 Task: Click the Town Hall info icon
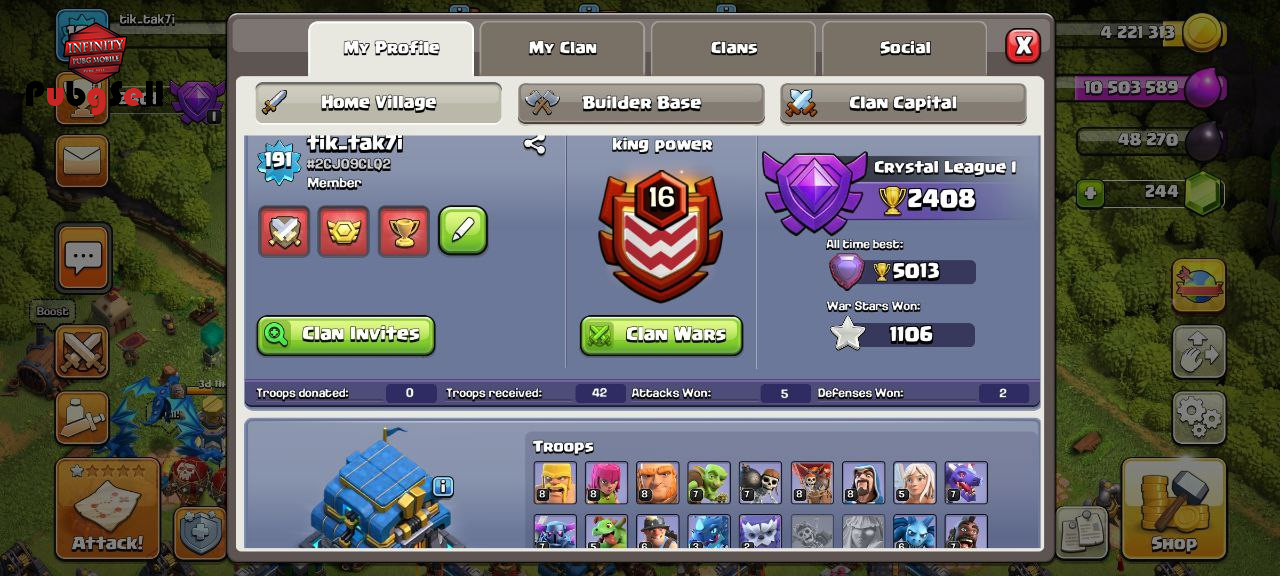pyautogui.click(x=443, y=486)
